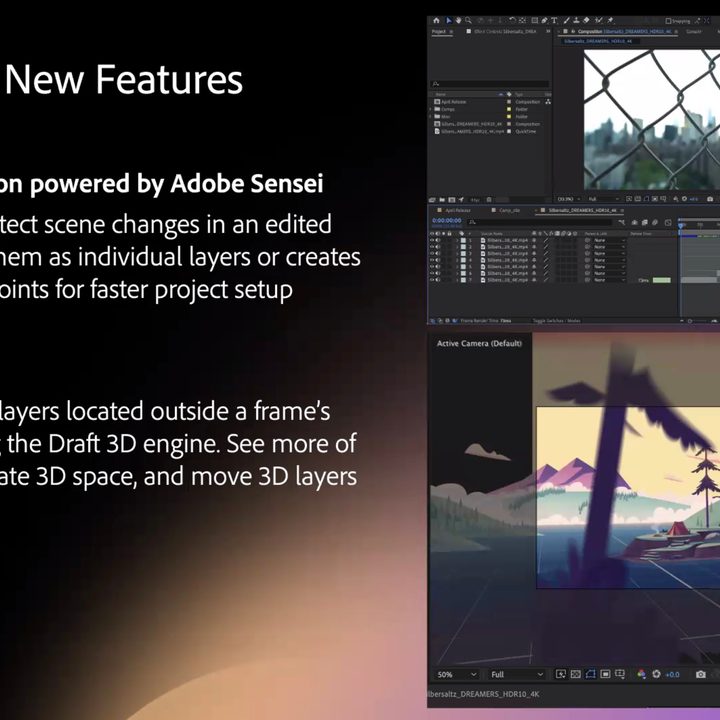Viewport: 720px width, 720px height.
Task: Click the reset exposure icon in lower viewer
Action: click(656, 674)
